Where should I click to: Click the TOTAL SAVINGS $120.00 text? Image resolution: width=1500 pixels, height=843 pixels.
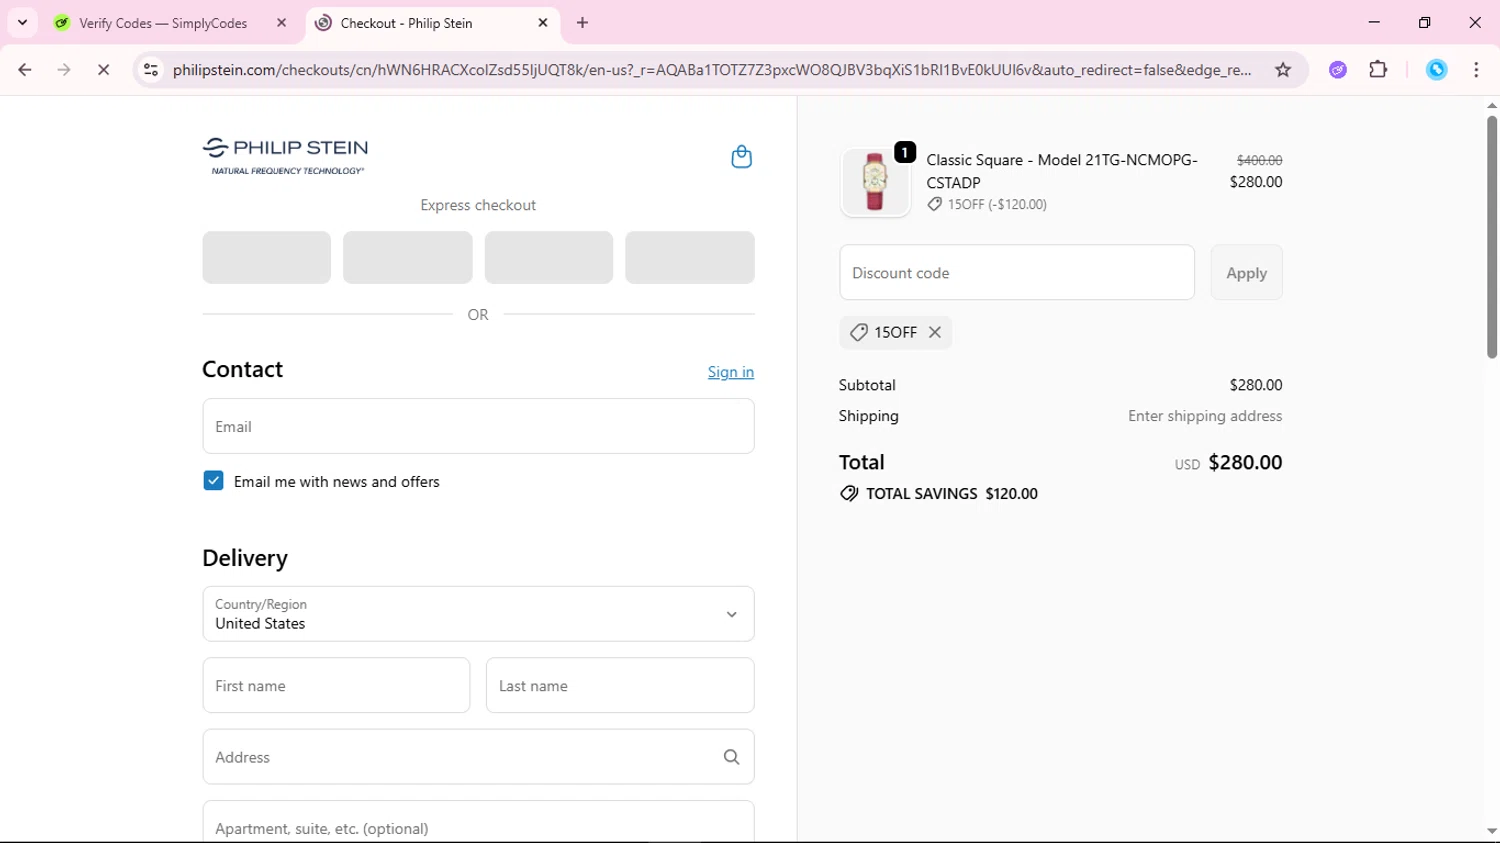[952, 494]
